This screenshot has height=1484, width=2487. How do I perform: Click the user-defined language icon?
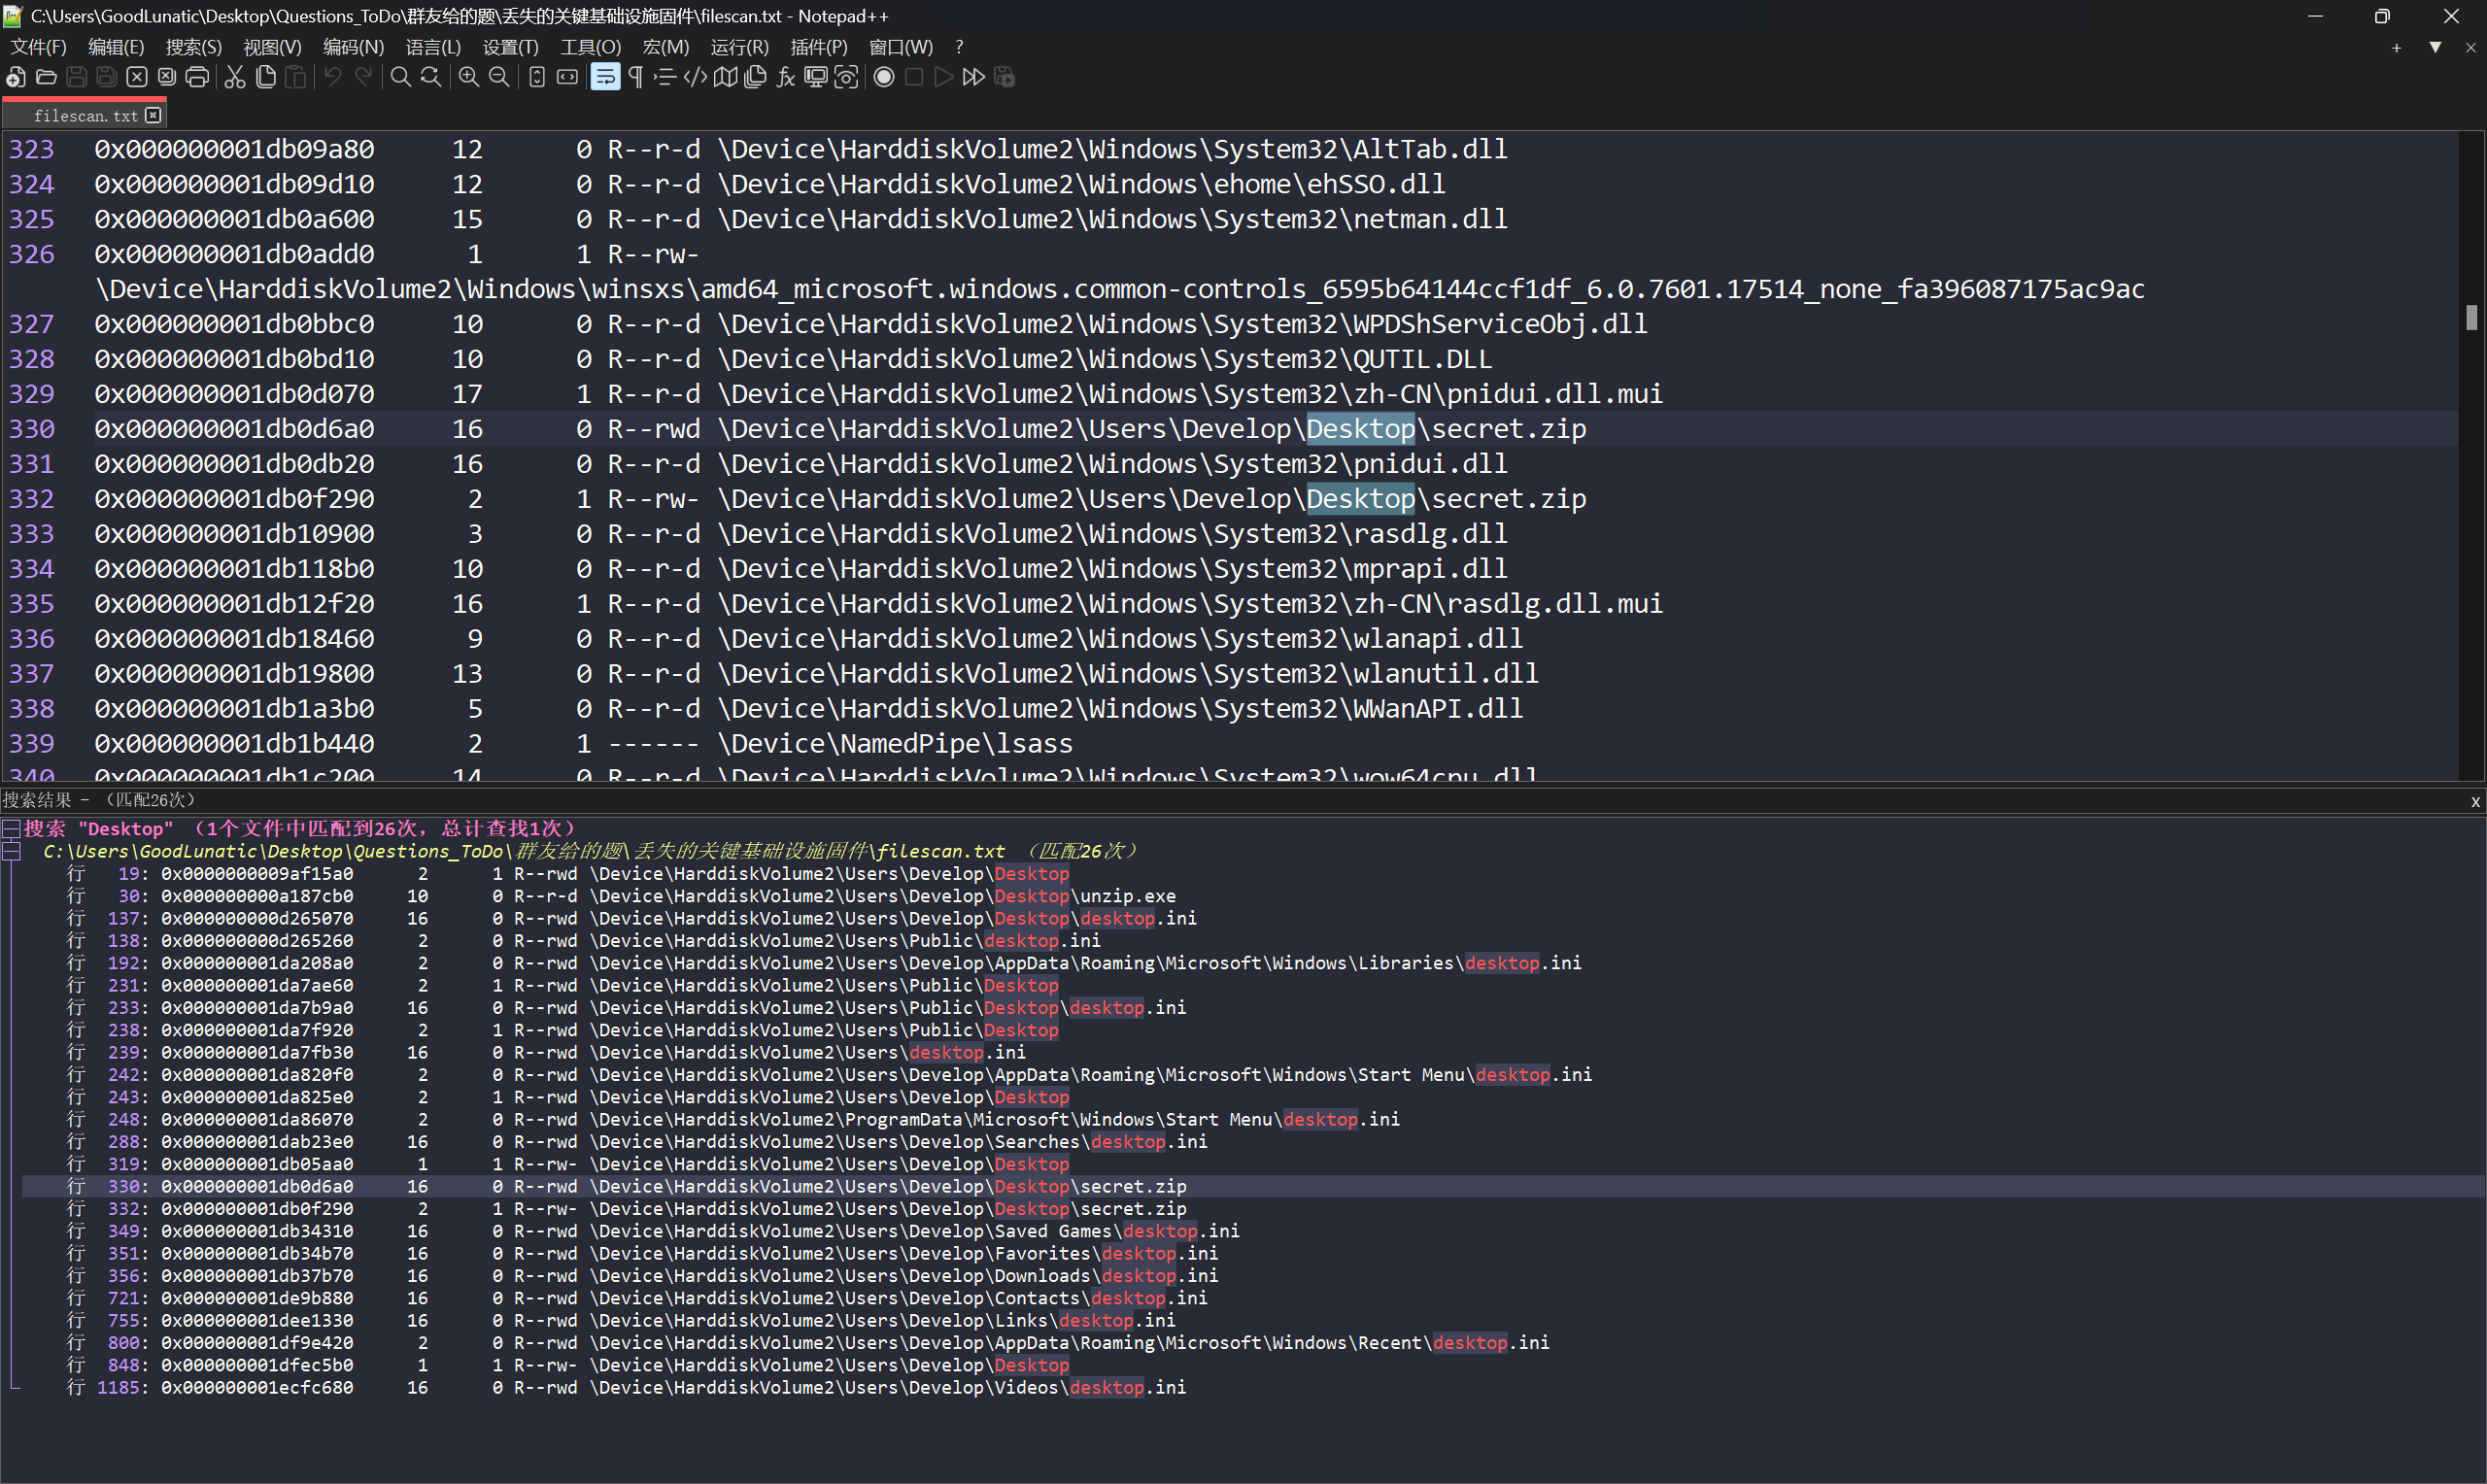pos(695,77)
